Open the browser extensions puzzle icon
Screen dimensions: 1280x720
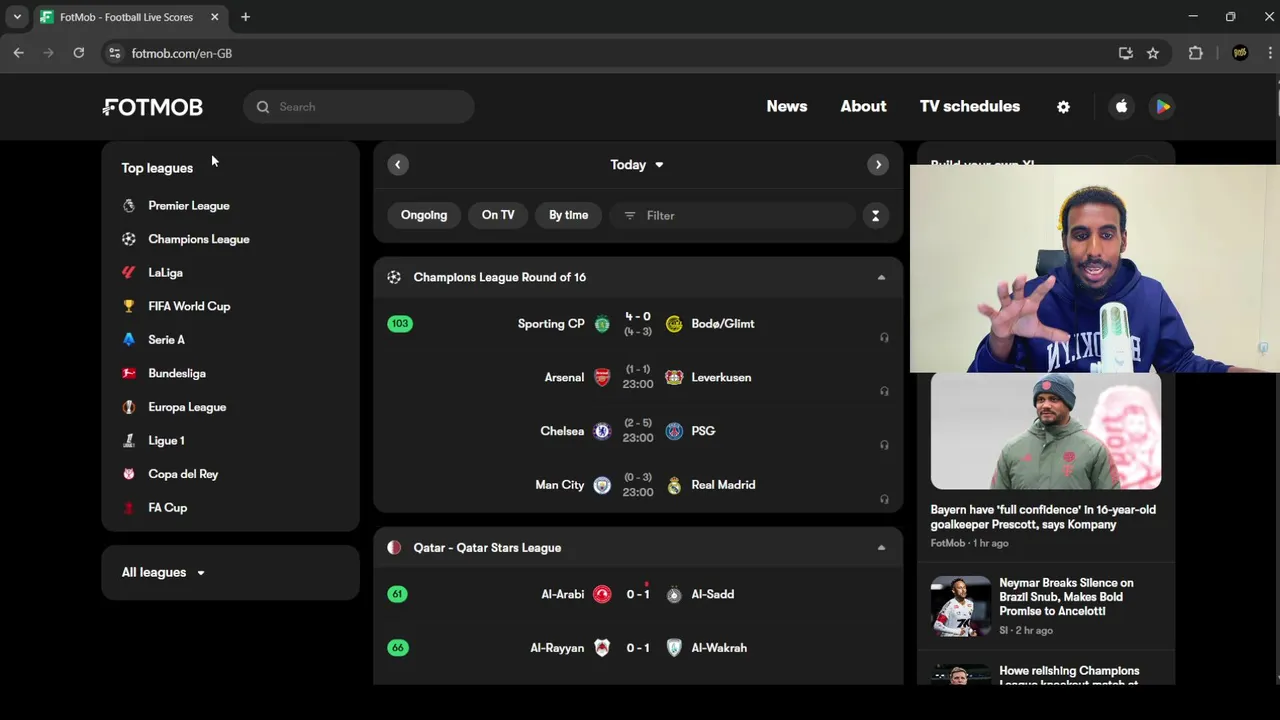coord(1195,53)
